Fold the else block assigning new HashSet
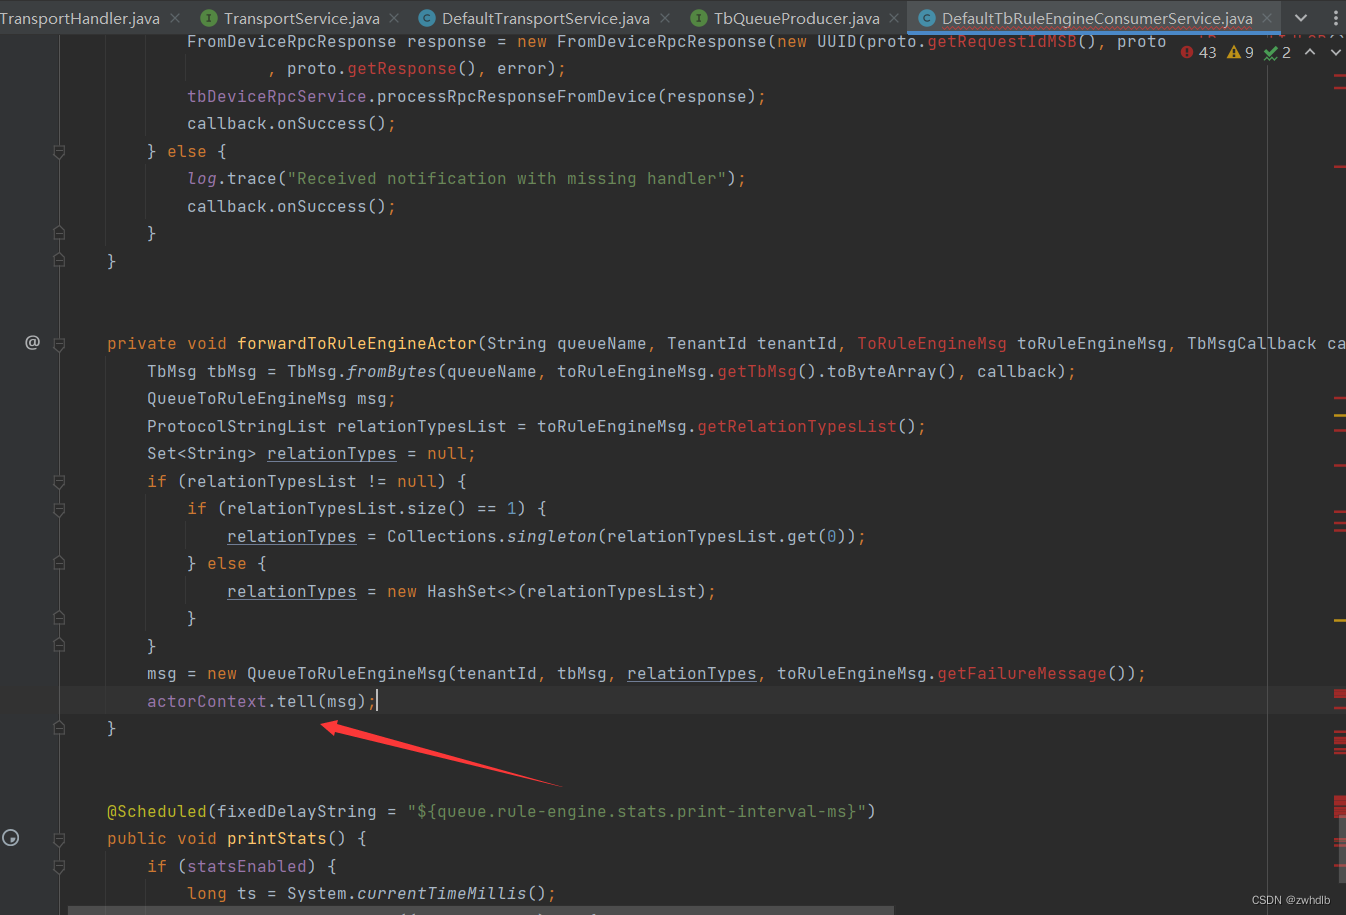Screen dimensions: 1346x915 click(59, 564)
